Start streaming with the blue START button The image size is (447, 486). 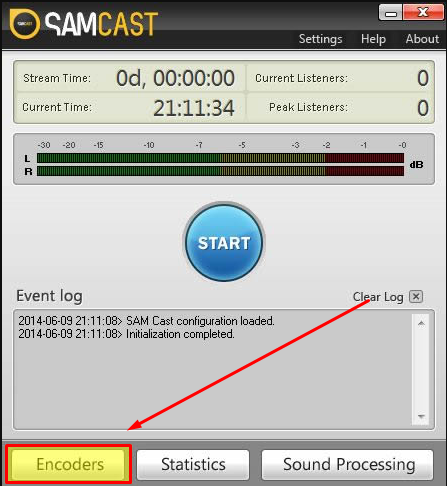224,242
